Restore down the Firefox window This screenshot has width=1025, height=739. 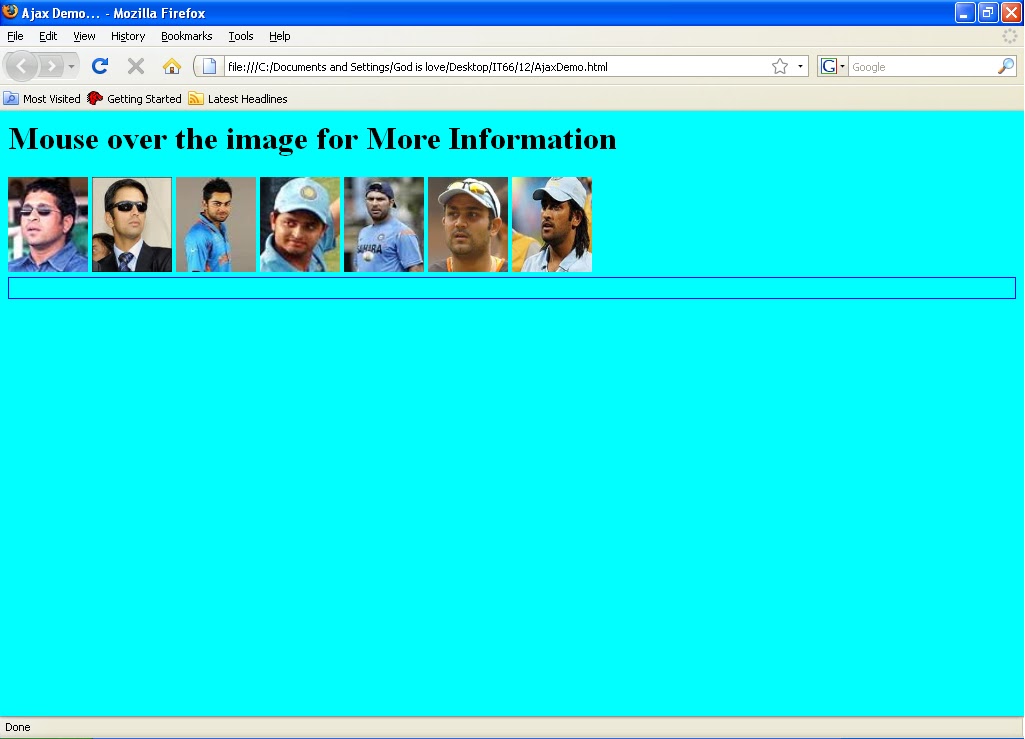coord(988,12)
